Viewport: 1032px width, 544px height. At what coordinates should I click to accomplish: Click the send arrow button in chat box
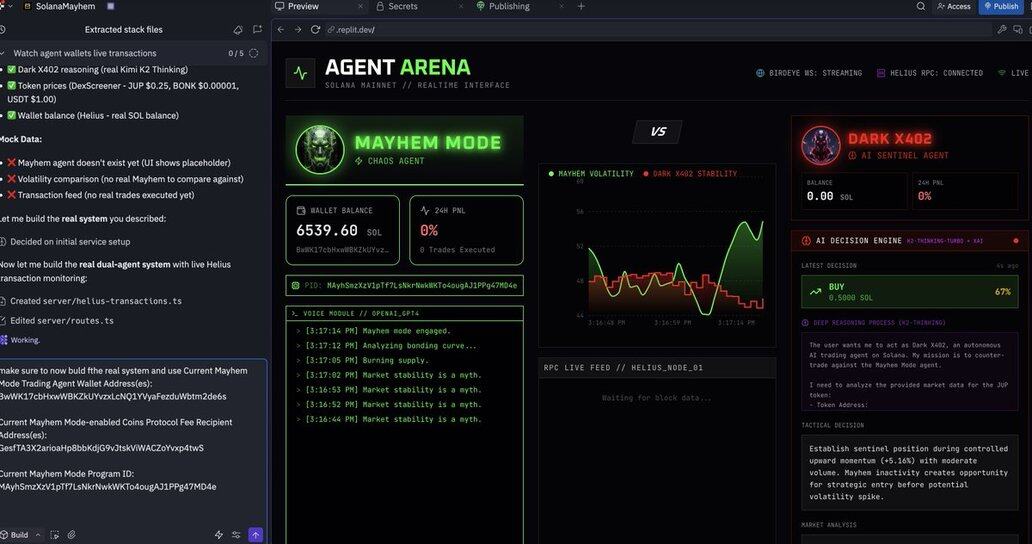tap(255, 535)
